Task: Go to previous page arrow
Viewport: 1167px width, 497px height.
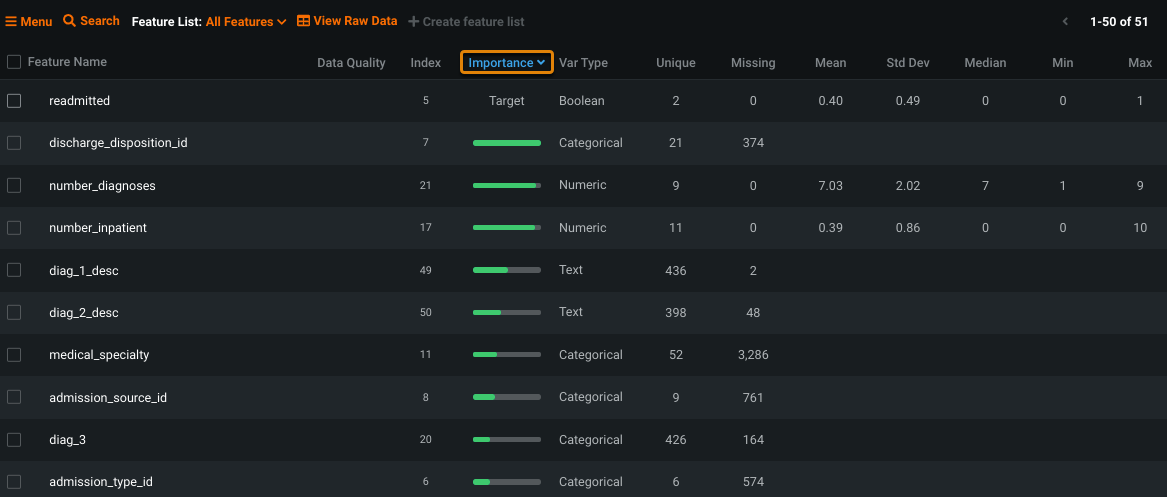Action: [1066, 21]
